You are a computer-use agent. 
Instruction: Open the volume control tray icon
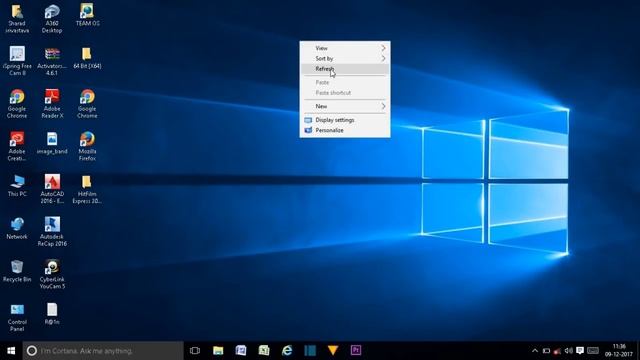pos(568,351)
